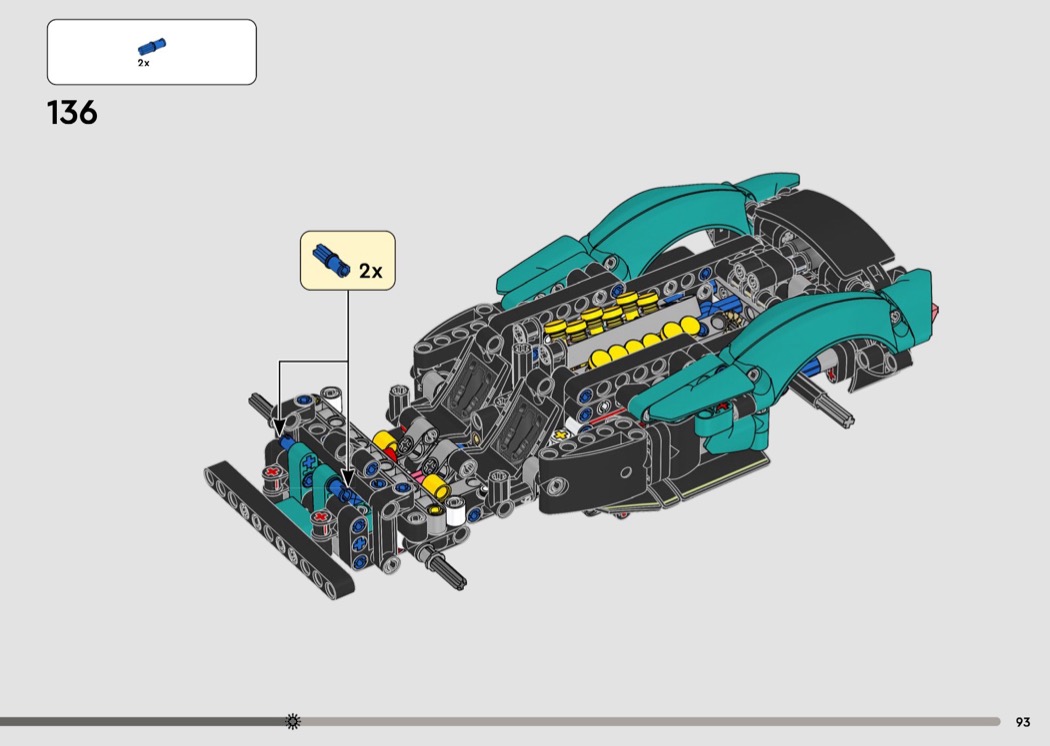The height and width of the screenshot is (746, 1050).
Task: Click the "2x" label in the yellow callout
Action: pyautogui.click(x=371, y=271)
